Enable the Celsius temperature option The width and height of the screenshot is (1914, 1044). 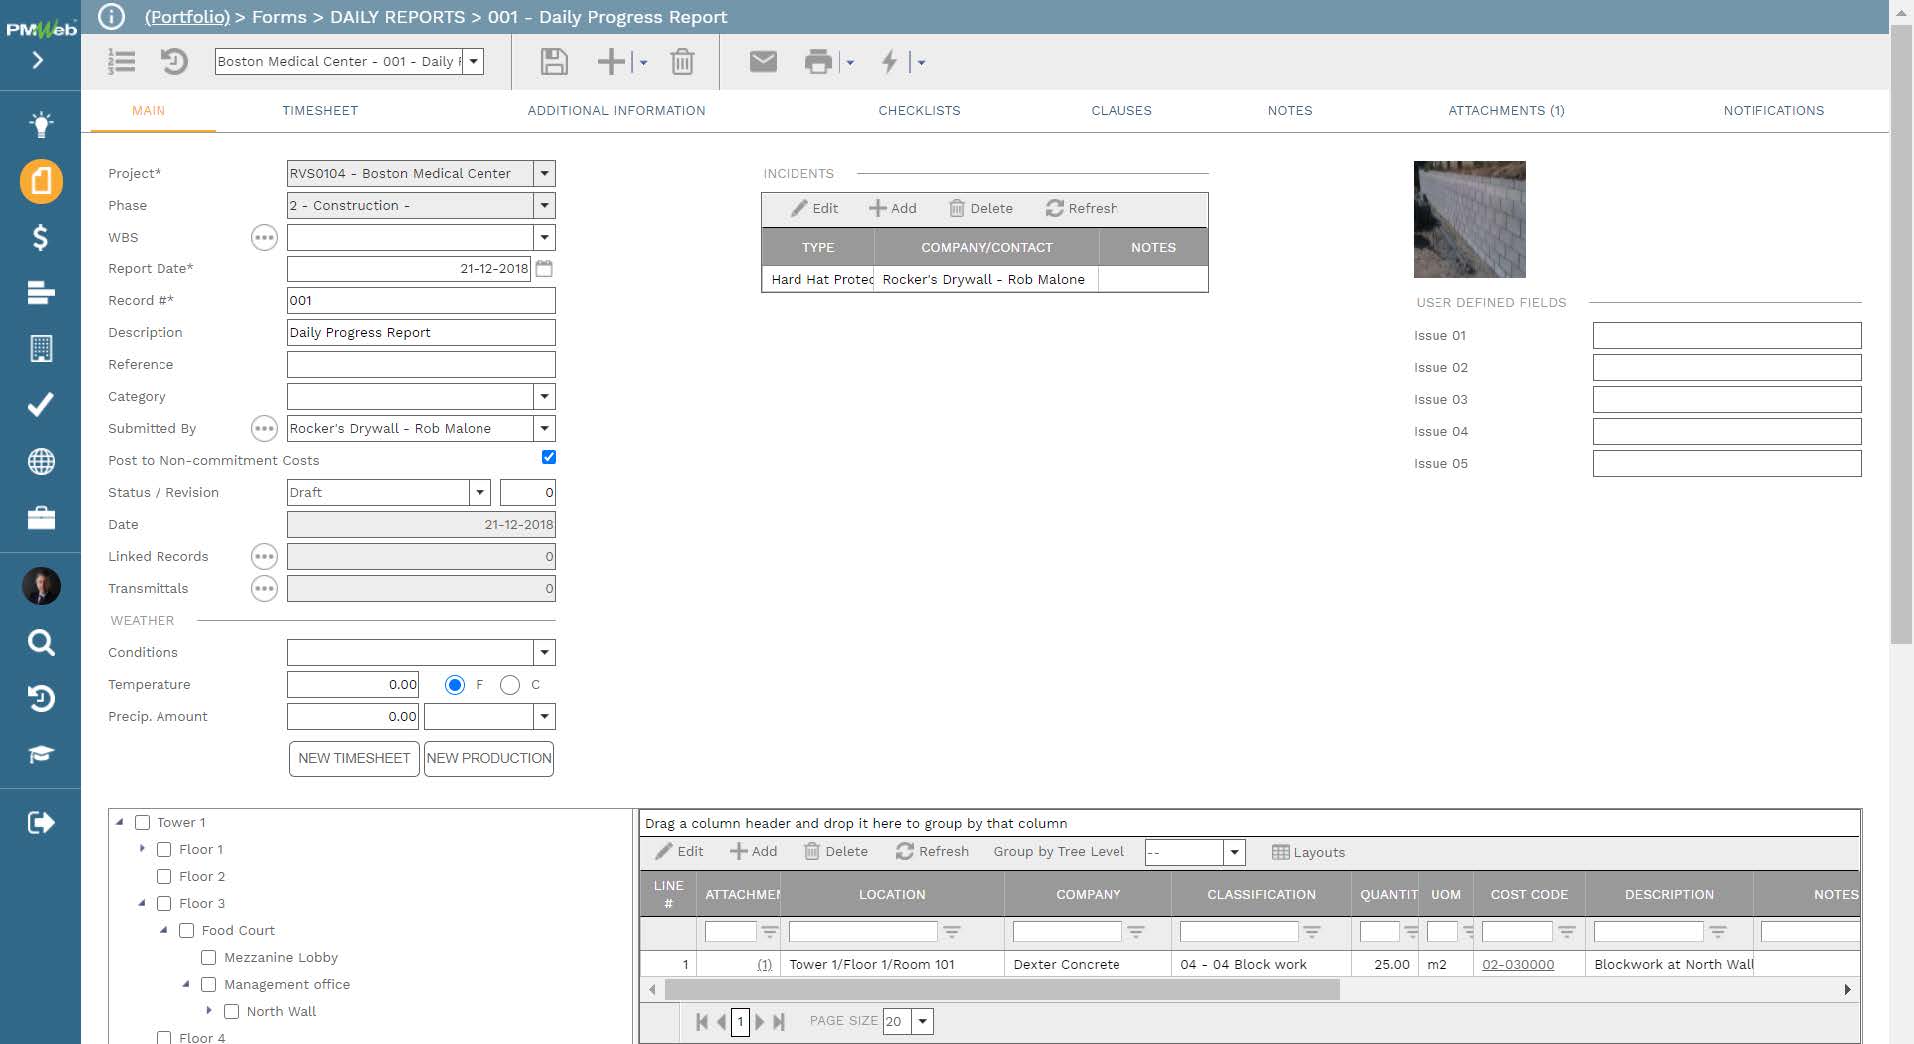coord(511,685)
